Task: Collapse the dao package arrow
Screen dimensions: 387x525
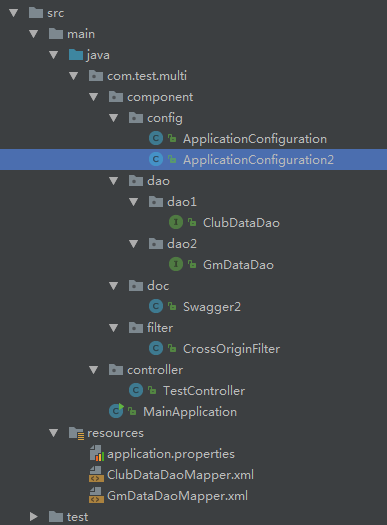Action: click(114, 181)
